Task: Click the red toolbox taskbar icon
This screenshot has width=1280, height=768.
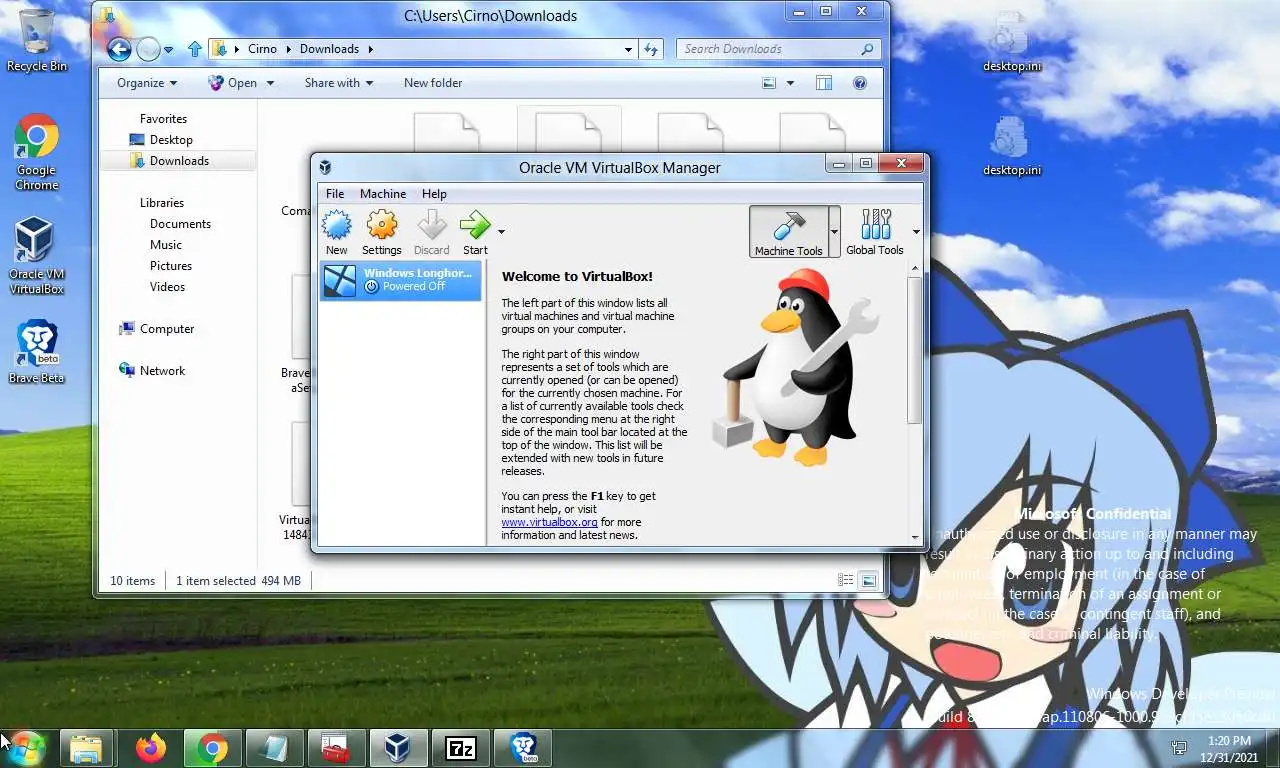Action: (335, 748)
